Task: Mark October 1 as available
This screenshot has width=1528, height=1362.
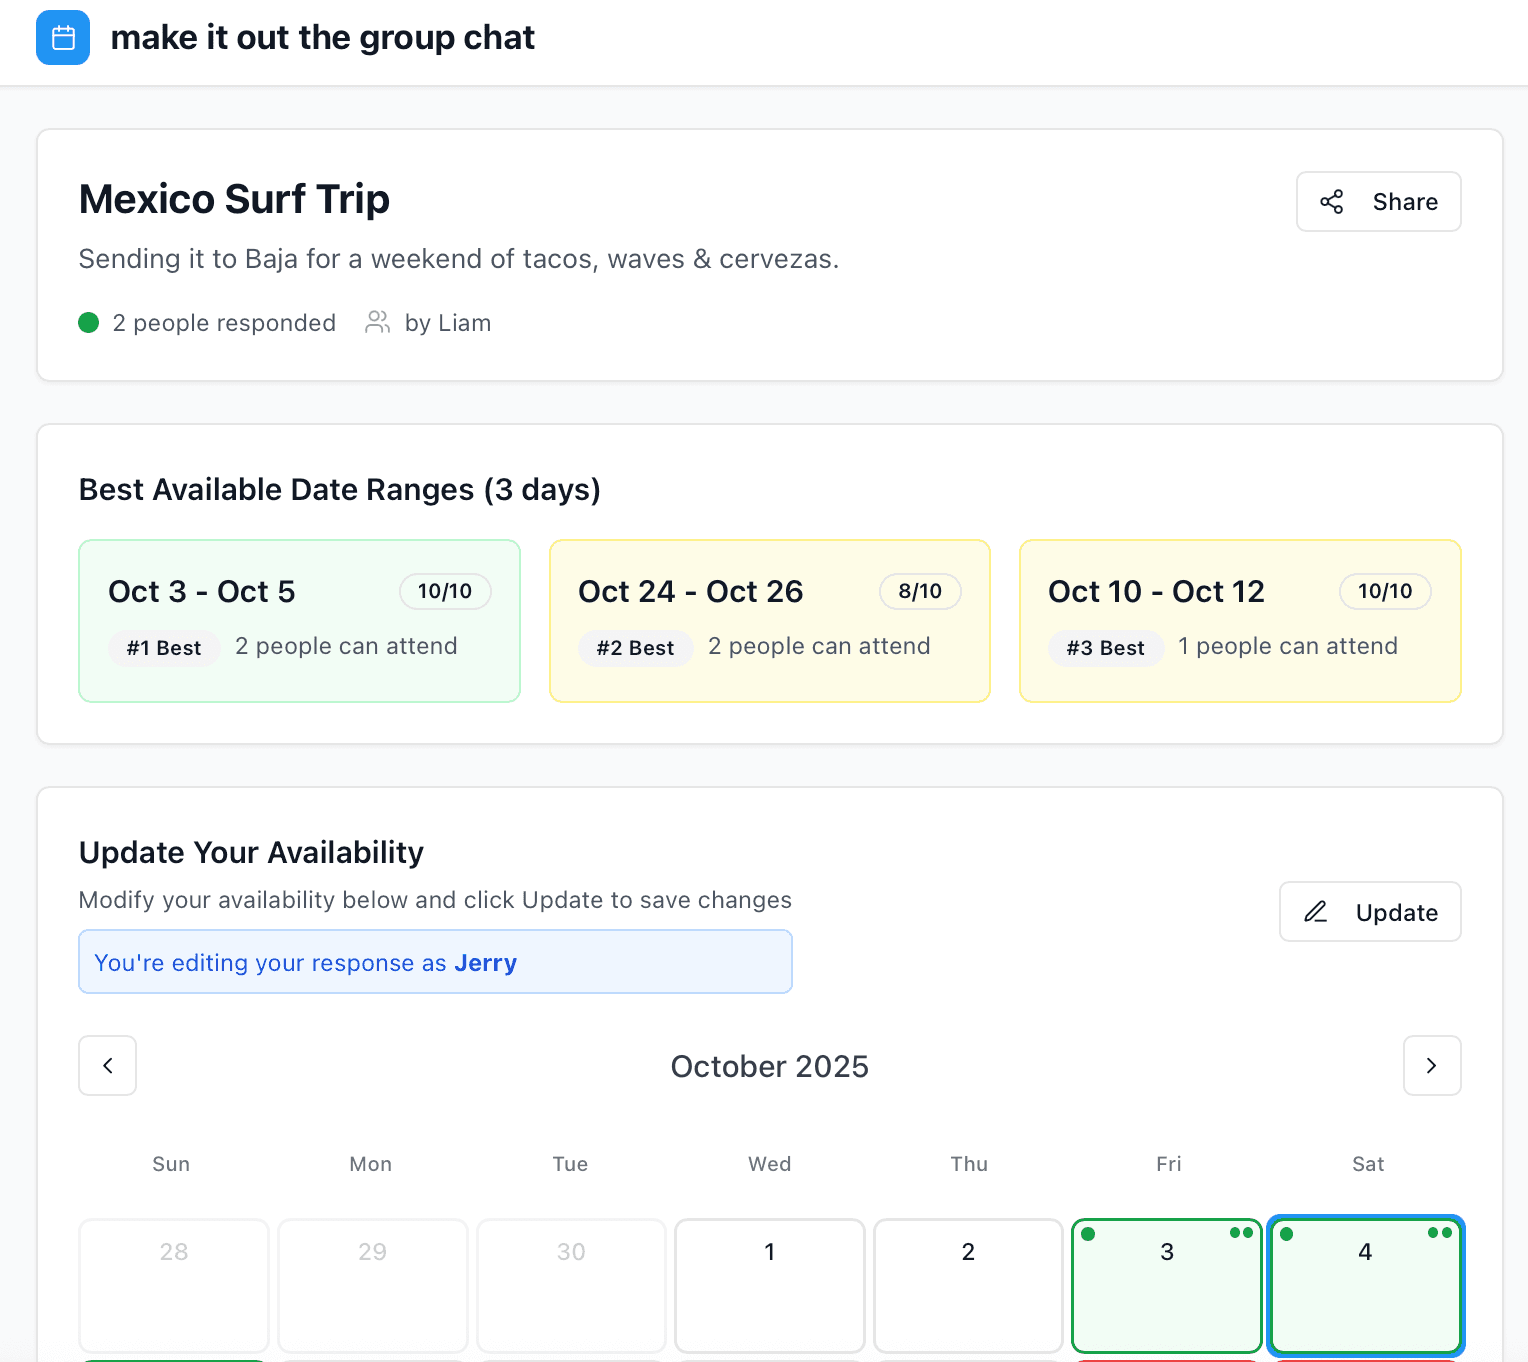Action: click(769, 1284)
